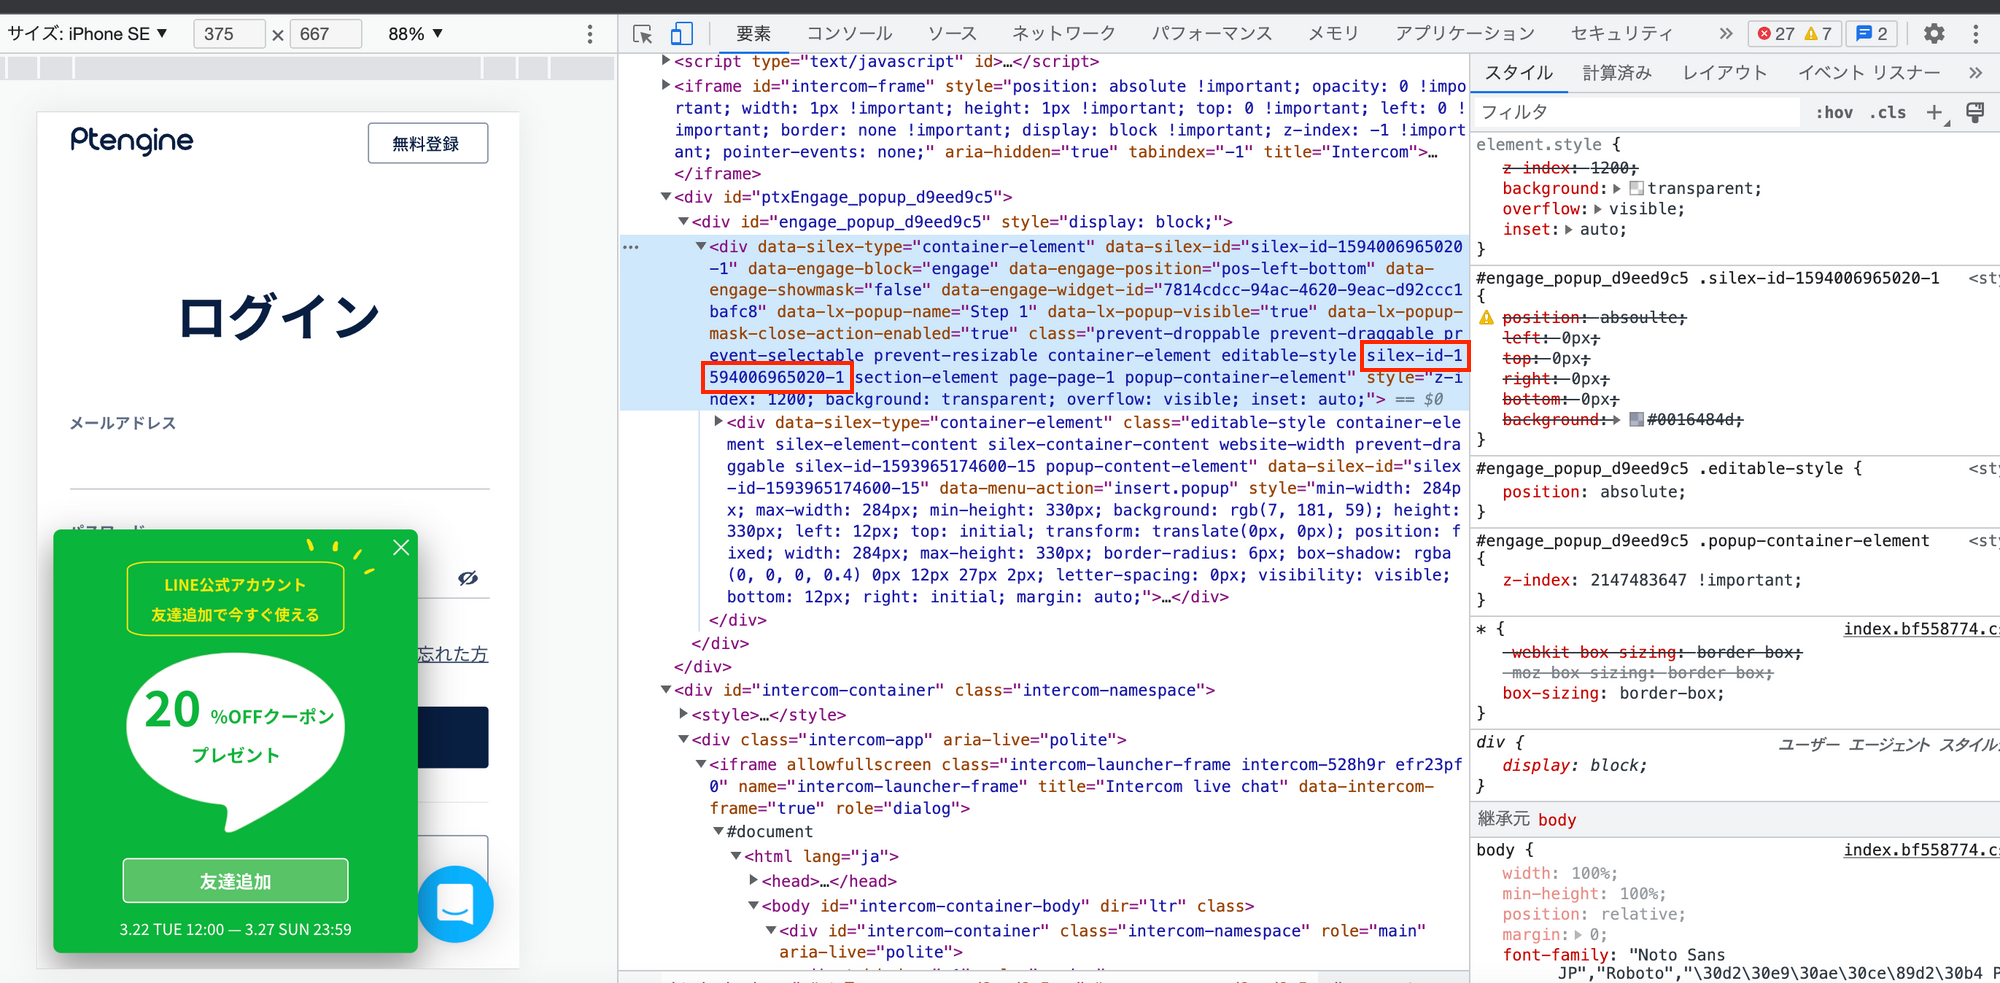Open the device size iPhone SE dropdown
The height and width of the screenshot is (983, 2000).
coord(88,34)
